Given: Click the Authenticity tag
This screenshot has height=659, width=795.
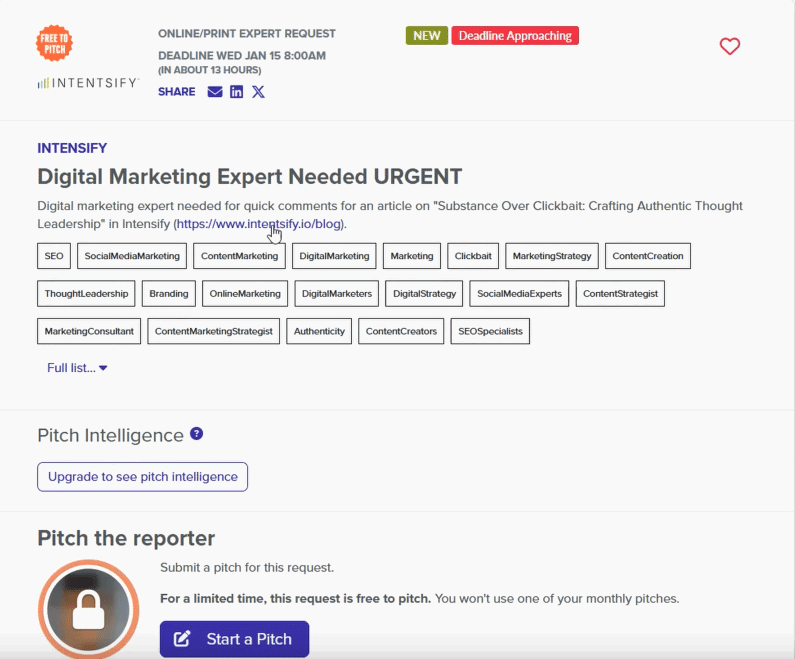Looking at the screenshot, I should pyautogui.click(x=319, y=331).
